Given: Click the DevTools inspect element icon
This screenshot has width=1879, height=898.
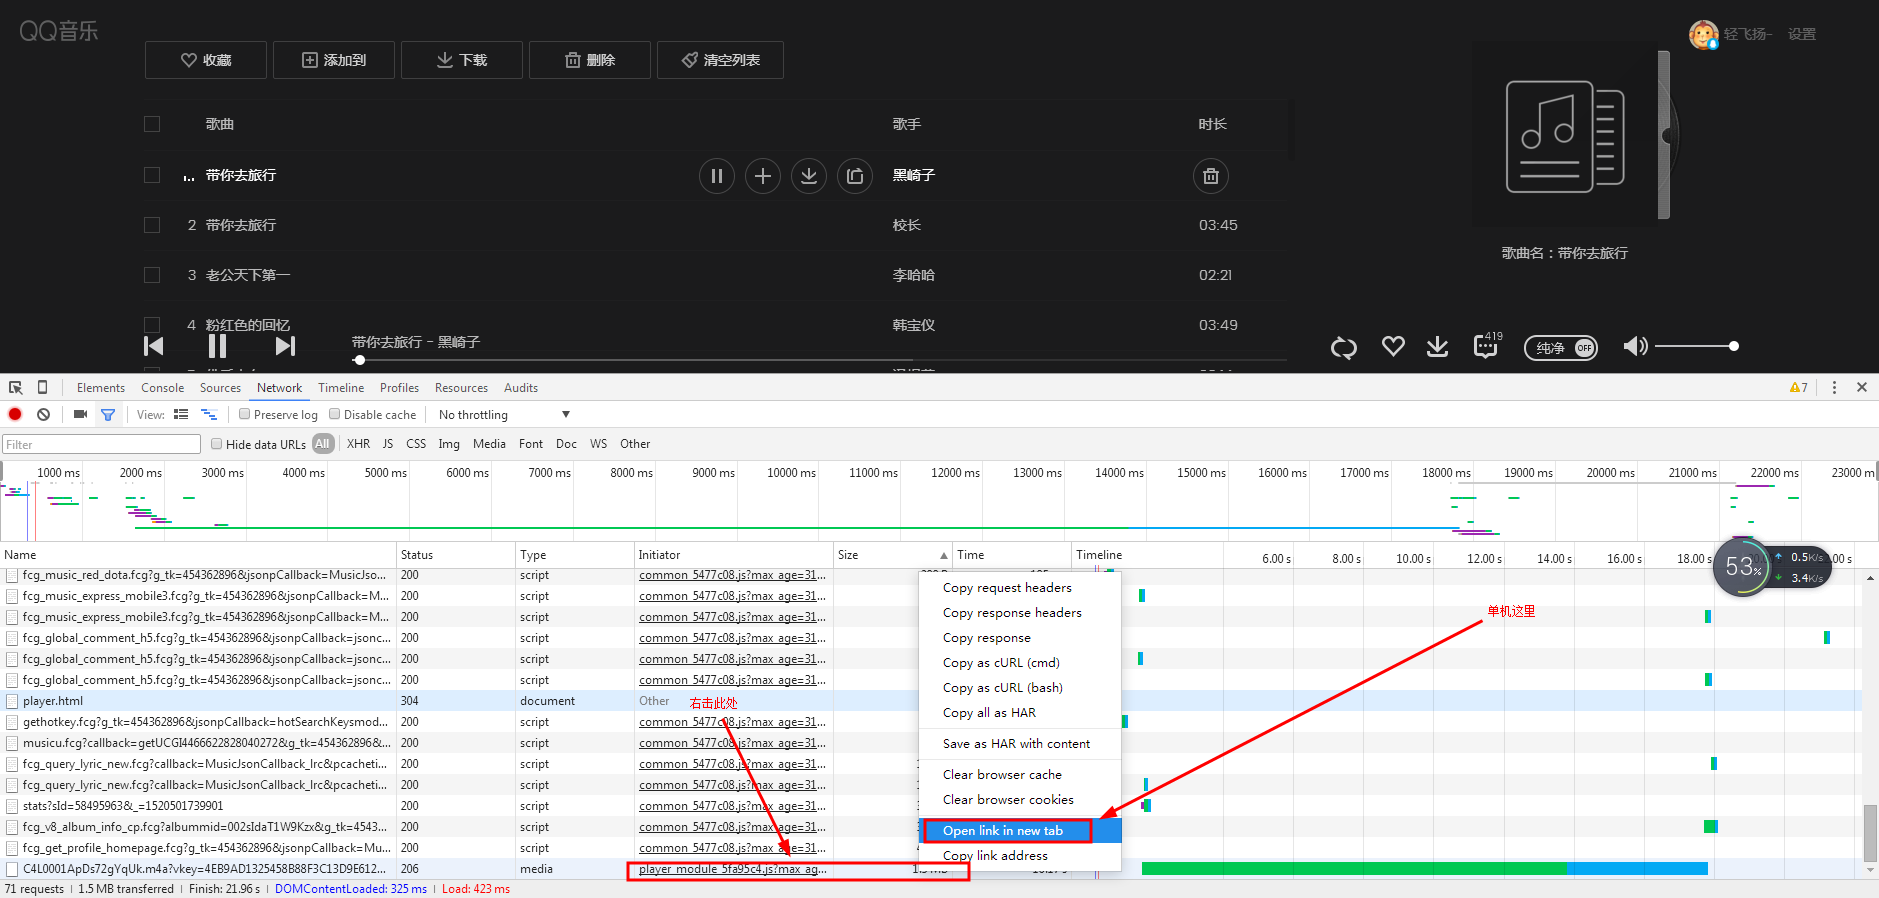Looking at the screenshot, I should coord(16,387).
